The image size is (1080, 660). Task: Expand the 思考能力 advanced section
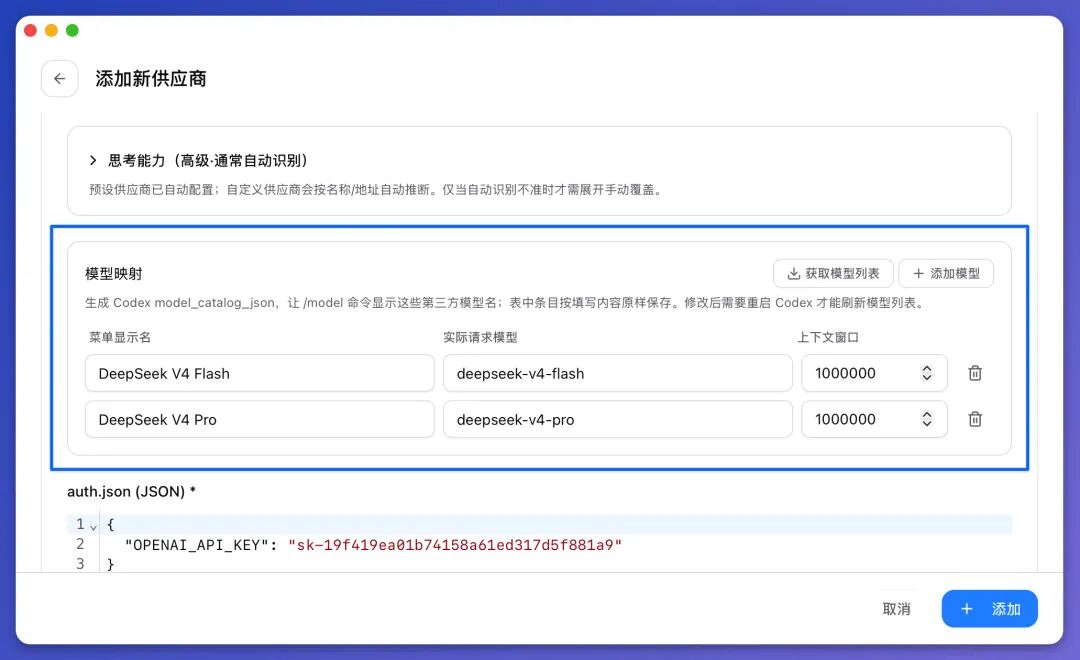click(93, 161)
